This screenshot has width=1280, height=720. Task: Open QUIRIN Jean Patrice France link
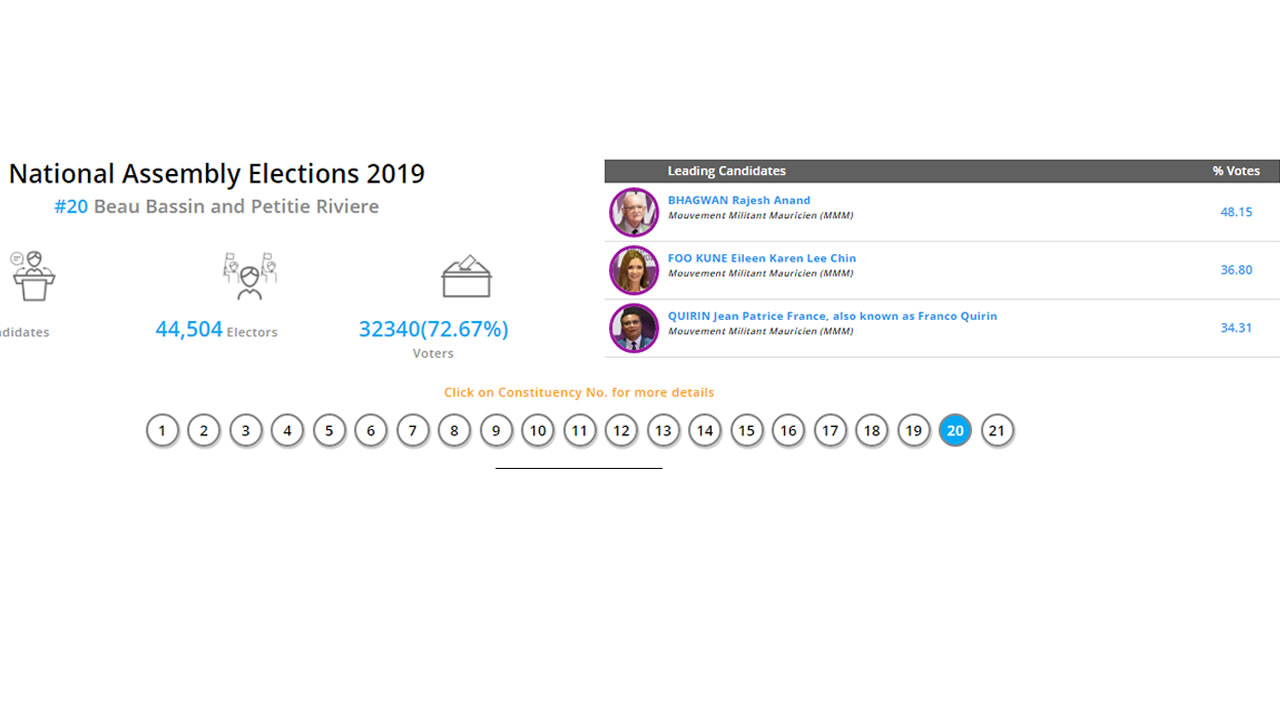tap(832, 316)
